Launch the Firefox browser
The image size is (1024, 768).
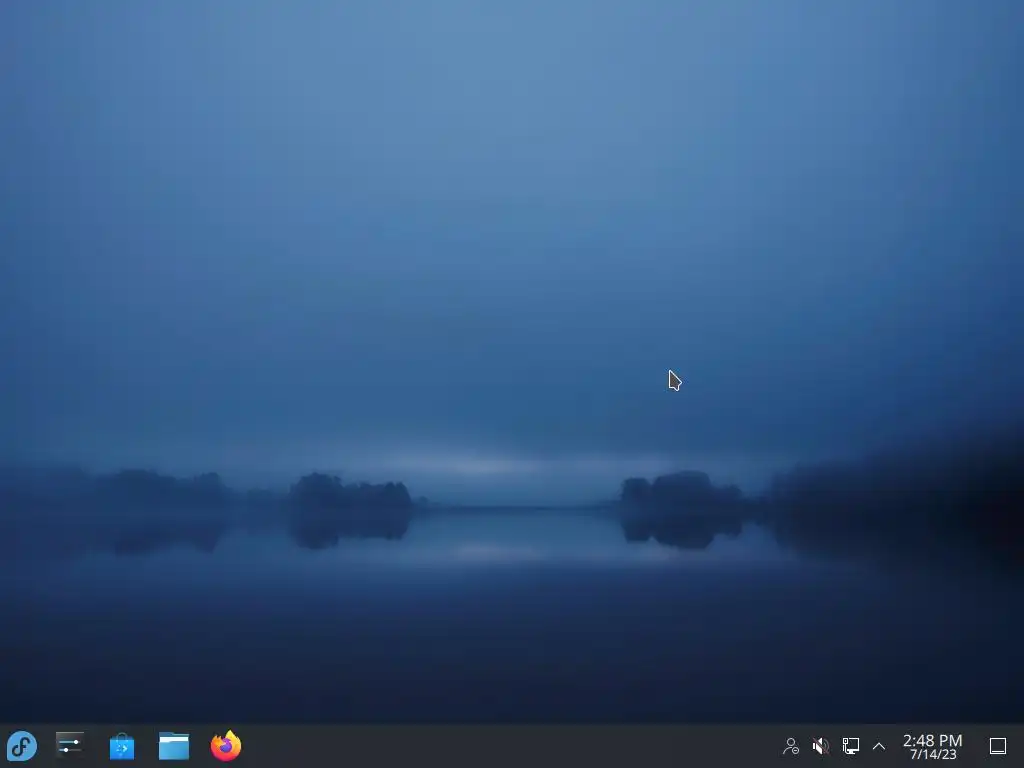click(x=226, y=746)
